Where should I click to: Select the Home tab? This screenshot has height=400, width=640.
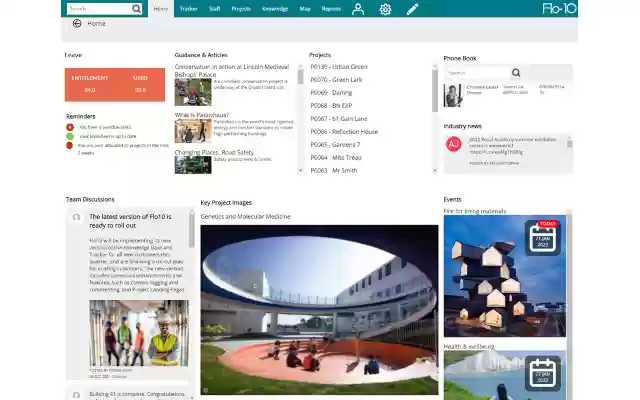point(161,9)
